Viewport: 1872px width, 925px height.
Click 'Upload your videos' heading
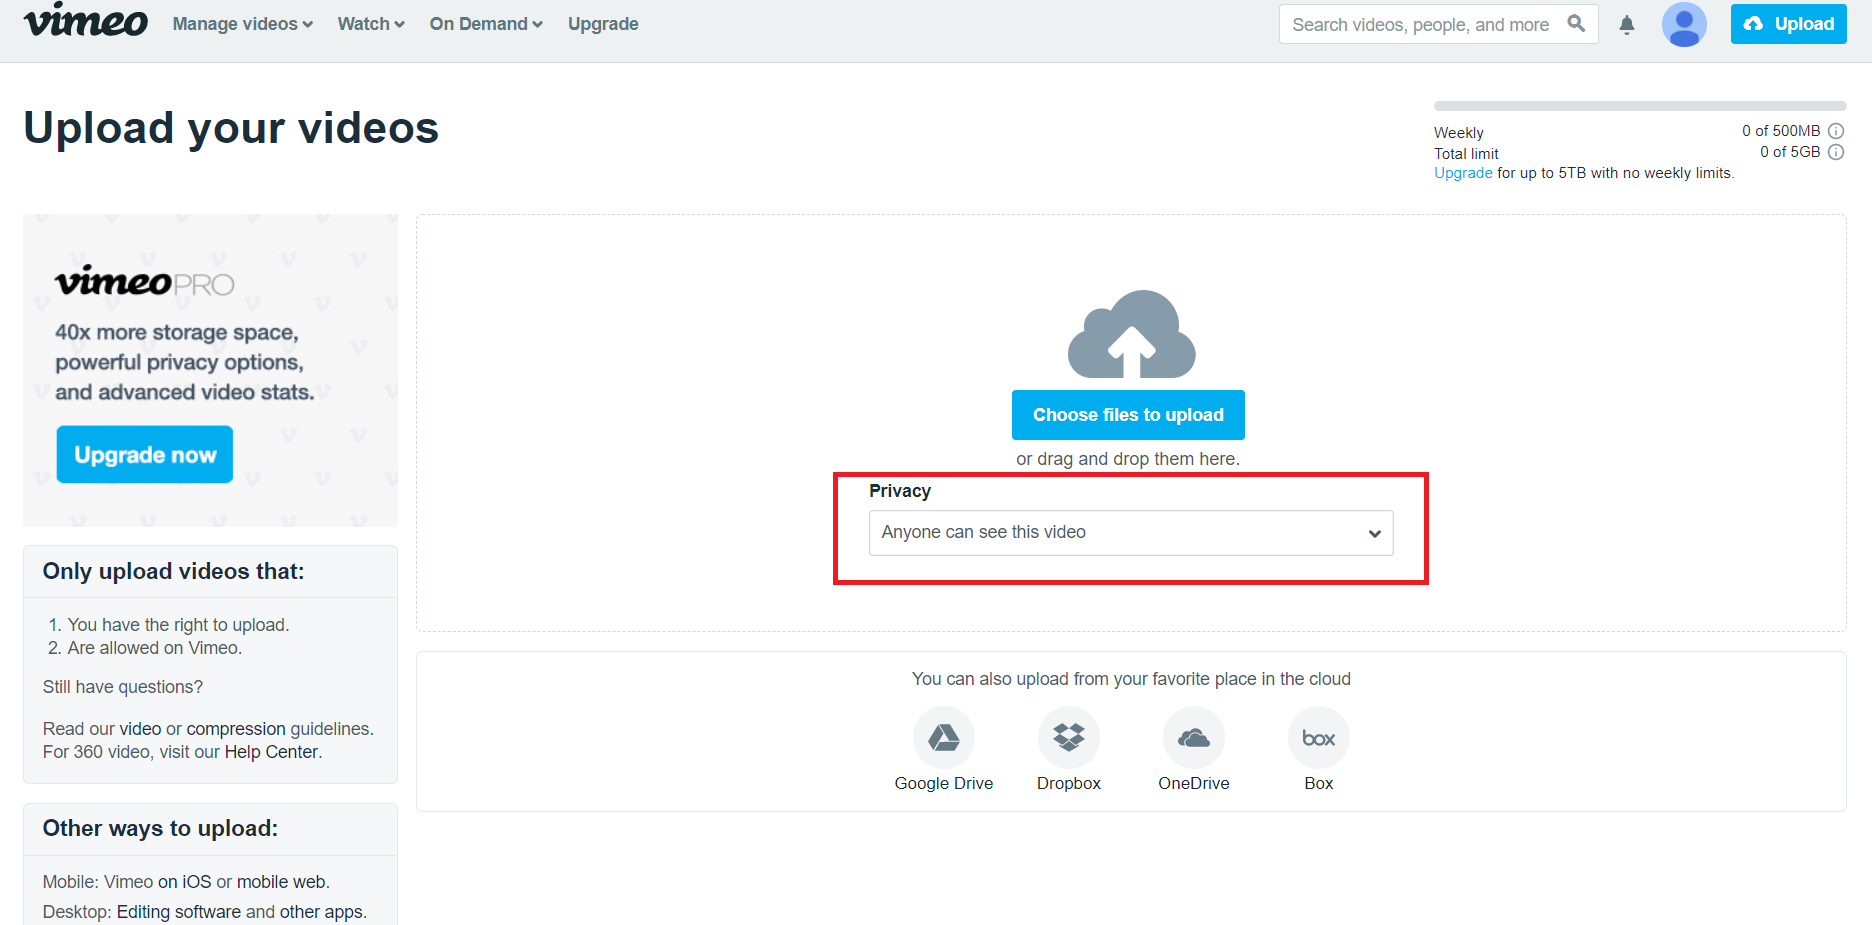[x=231, y=128]
